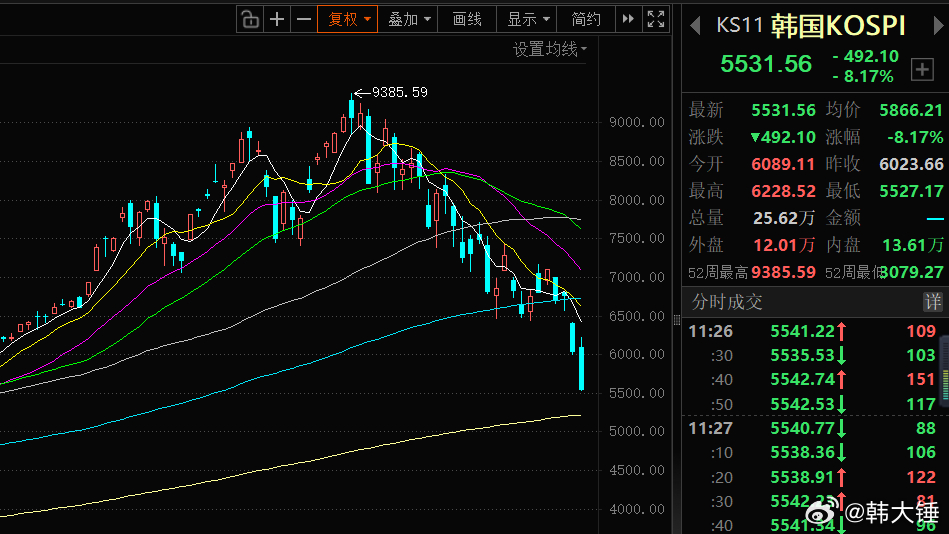Click the 外盘 12.01万 value
Viewport: 949px width, 534px height.
tap(784, 245)
